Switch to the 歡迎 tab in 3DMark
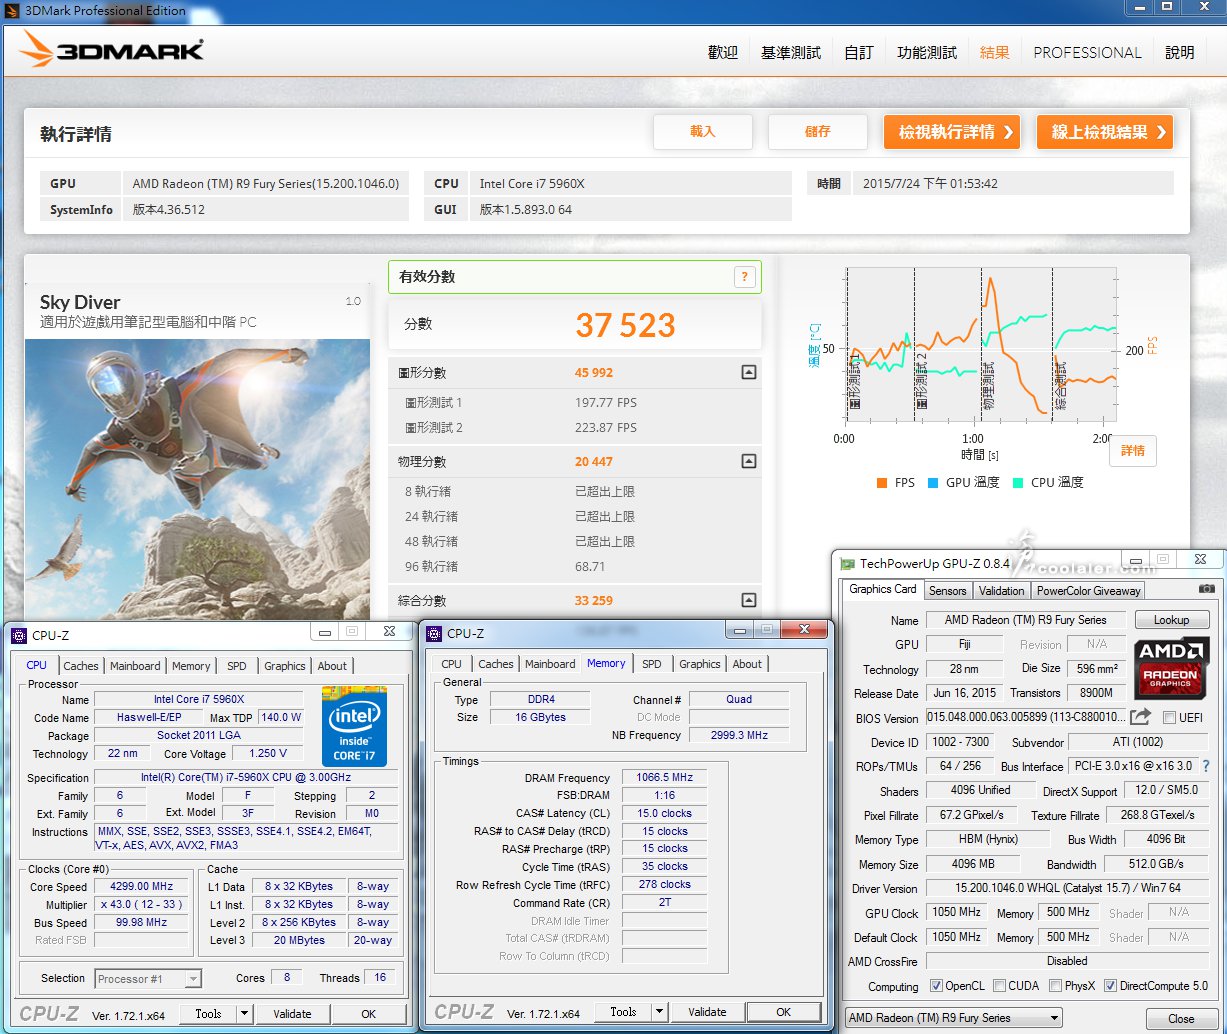Image resolution: width=1227 pixels, height=1034 pixels. tap(723, 53)
